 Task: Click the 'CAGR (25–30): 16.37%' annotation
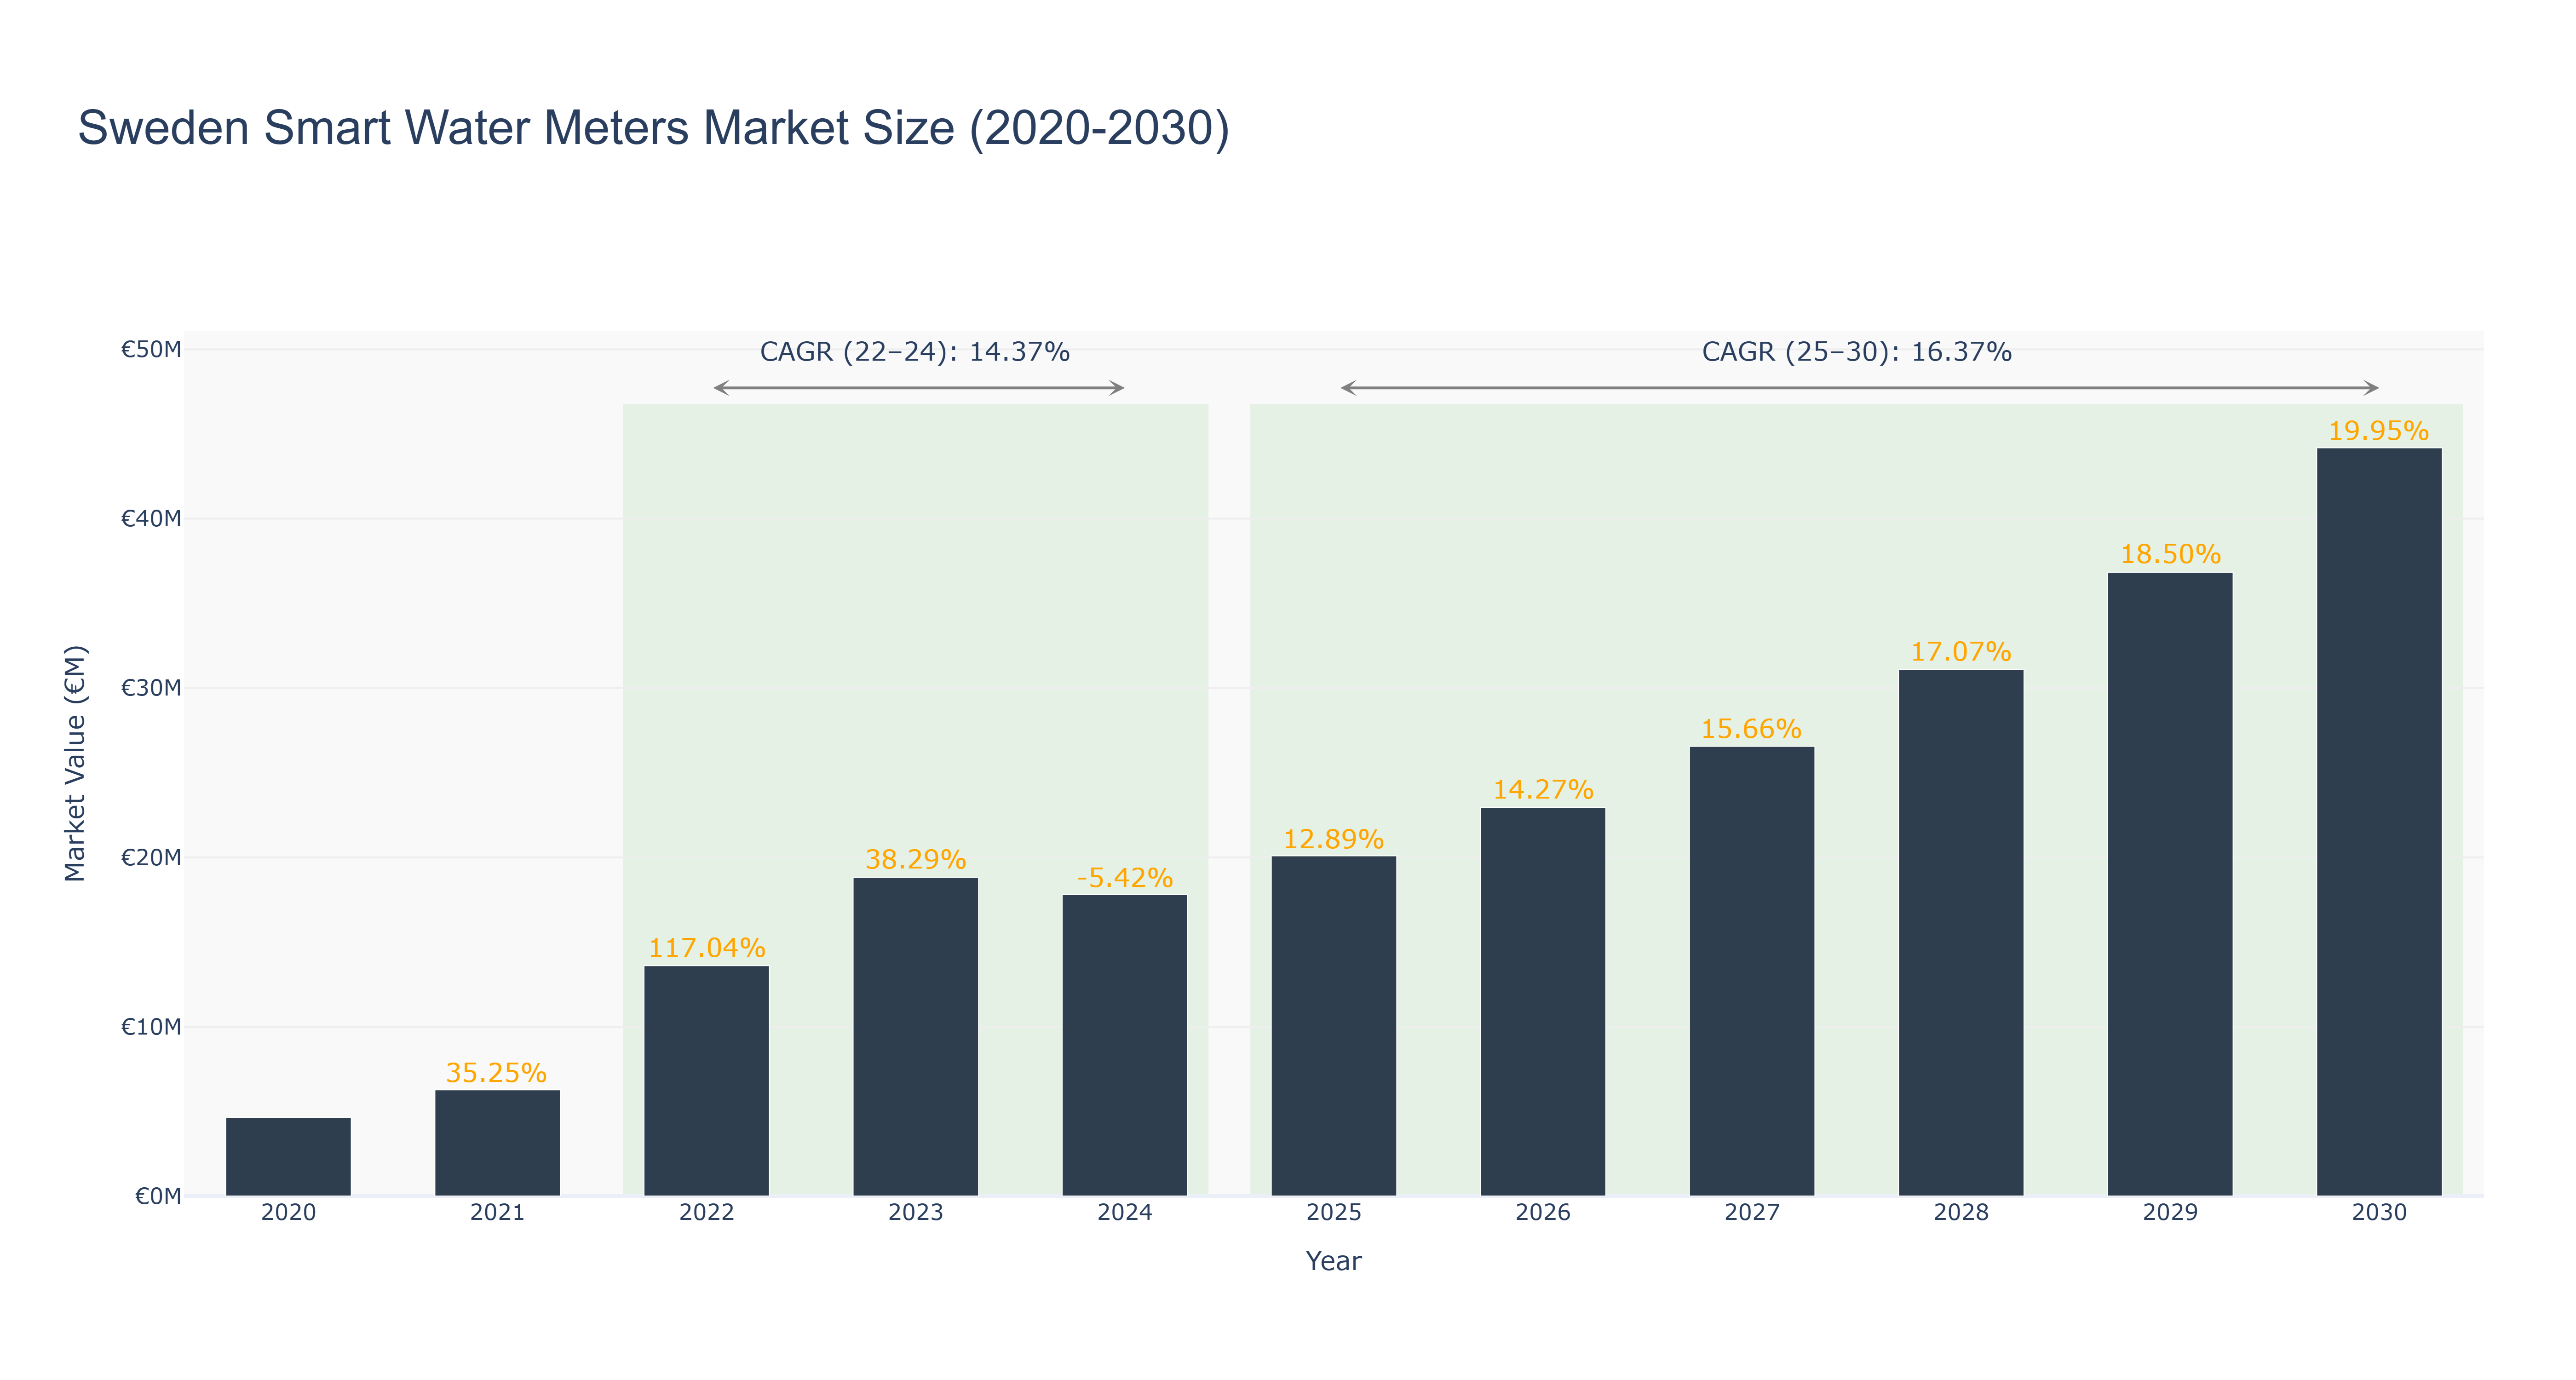pos(1856,352)
